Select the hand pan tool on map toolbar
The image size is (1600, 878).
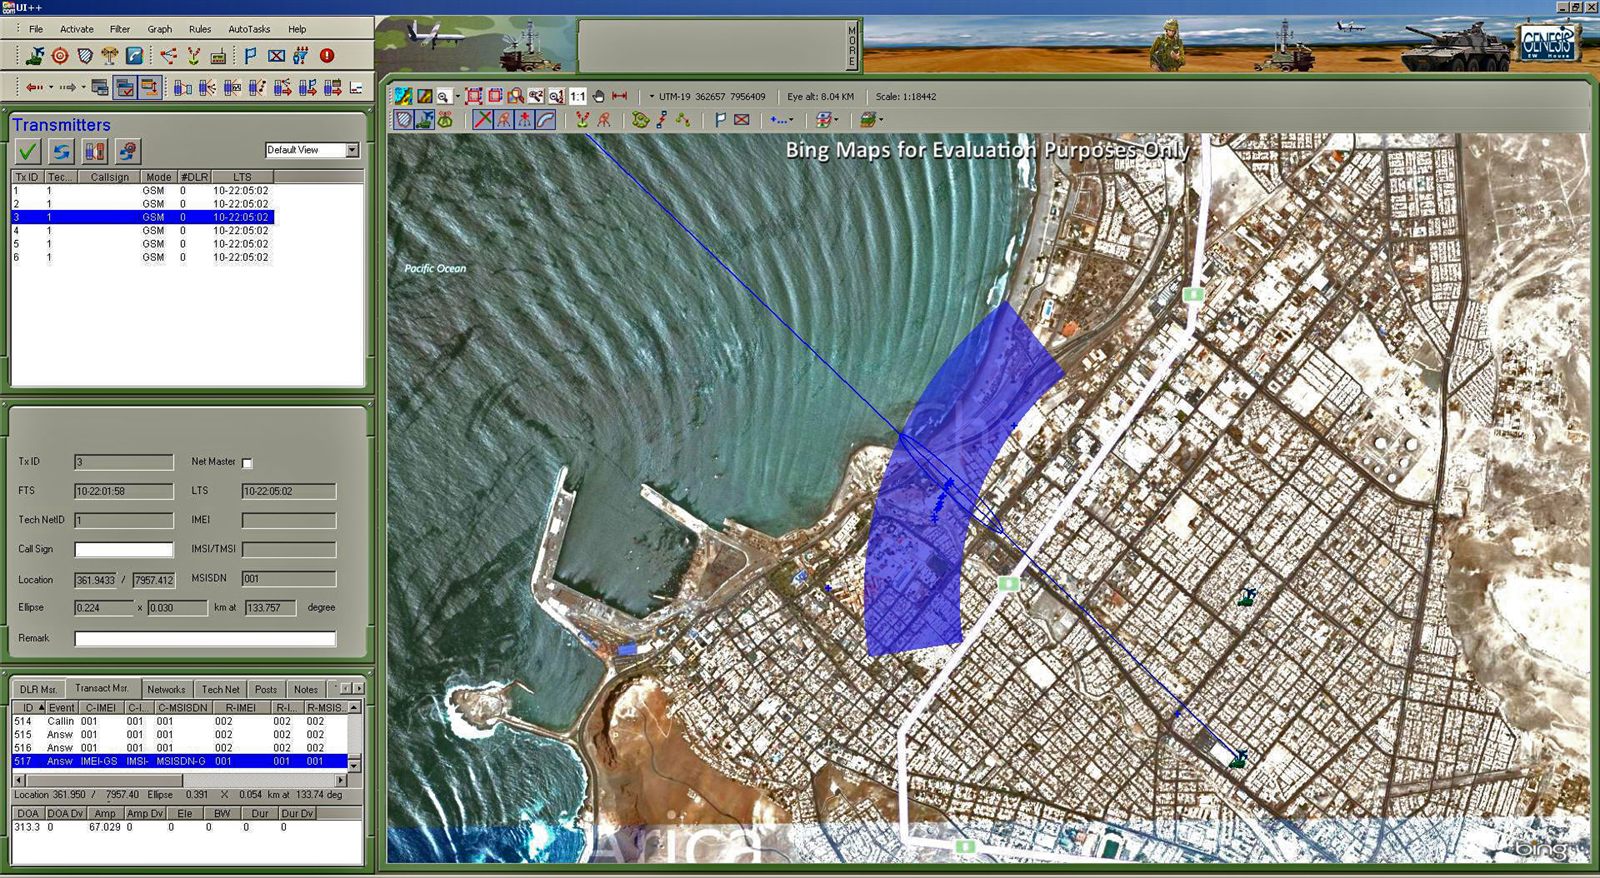pos(598,96)
